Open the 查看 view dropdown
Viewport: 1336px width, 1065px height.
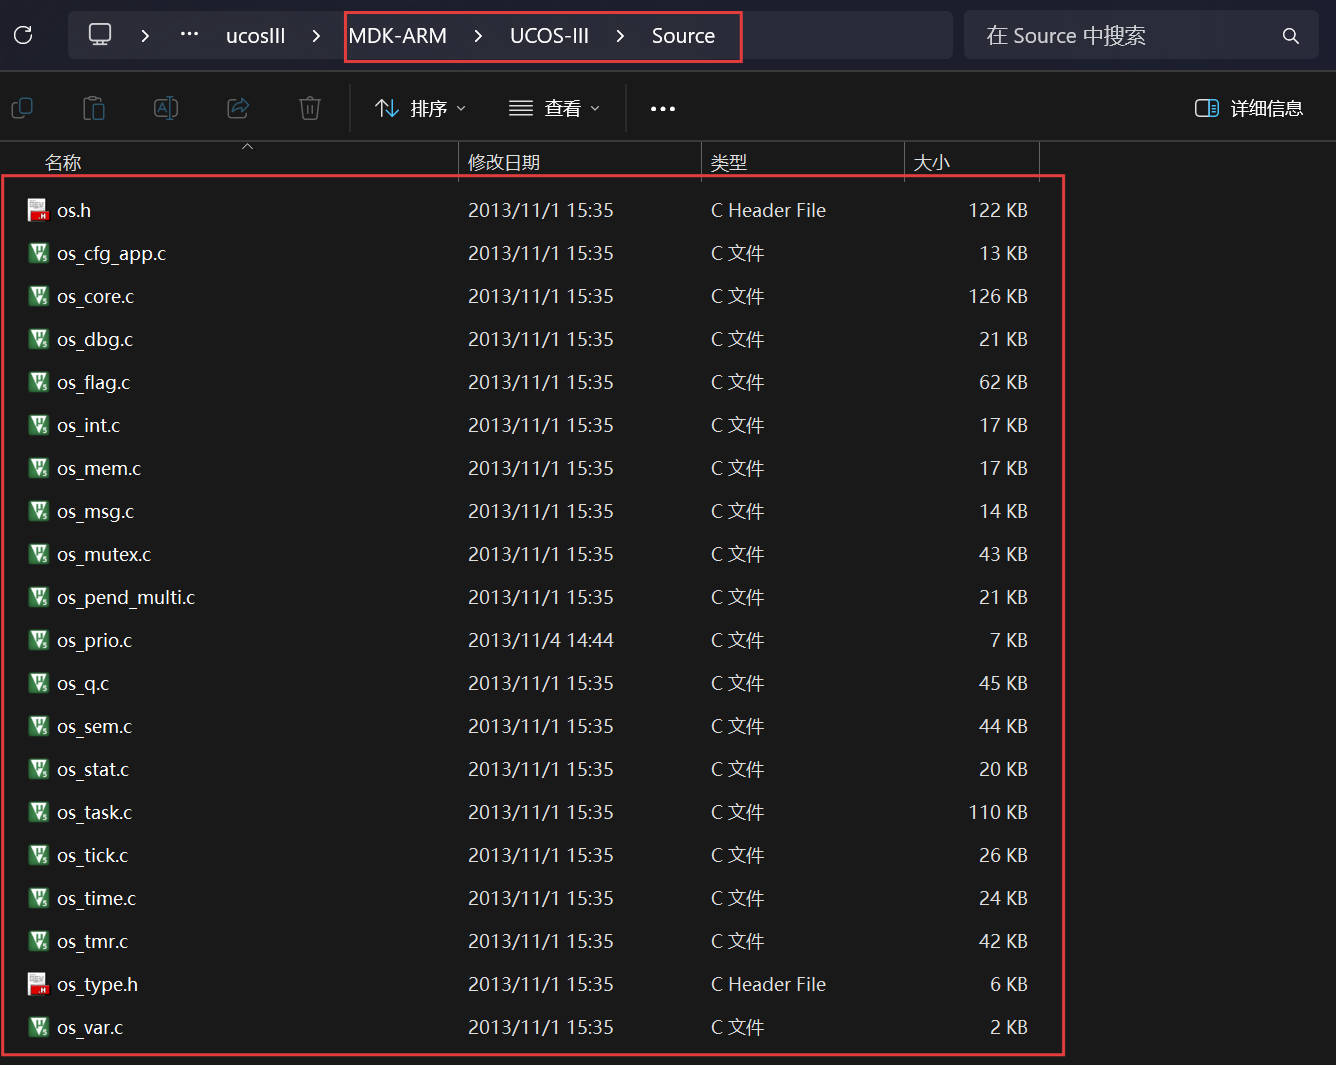[554, 108]
